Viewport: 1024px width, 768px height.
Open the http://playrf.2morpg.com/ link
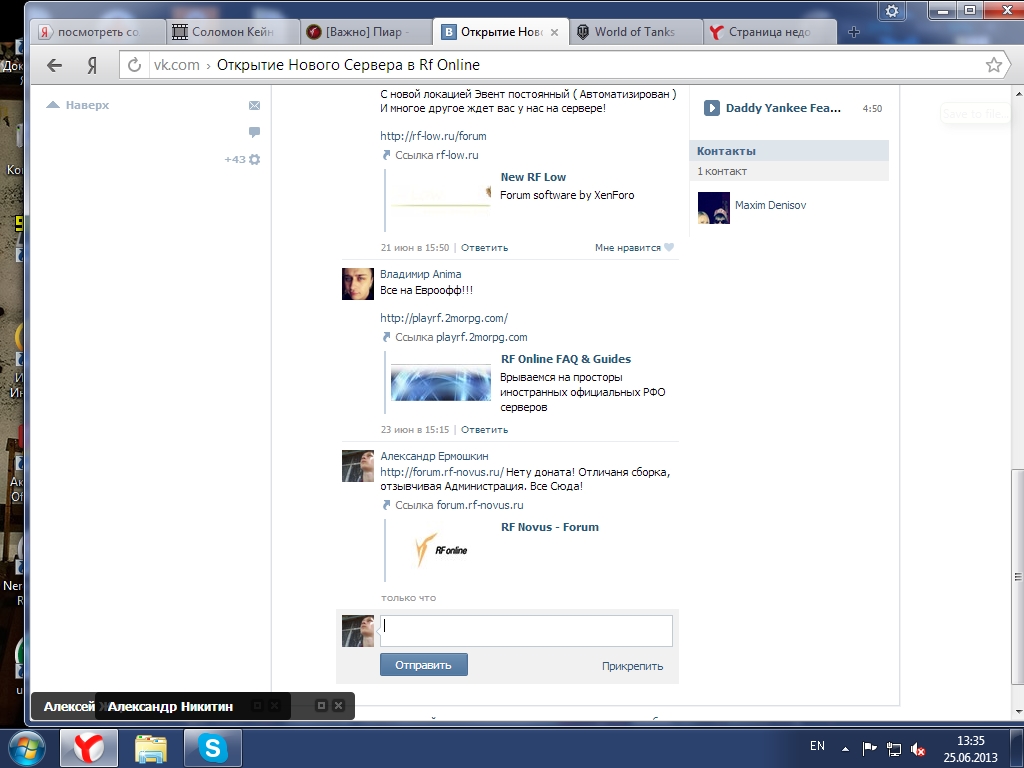pyautogui.click(x=444, y=318)
